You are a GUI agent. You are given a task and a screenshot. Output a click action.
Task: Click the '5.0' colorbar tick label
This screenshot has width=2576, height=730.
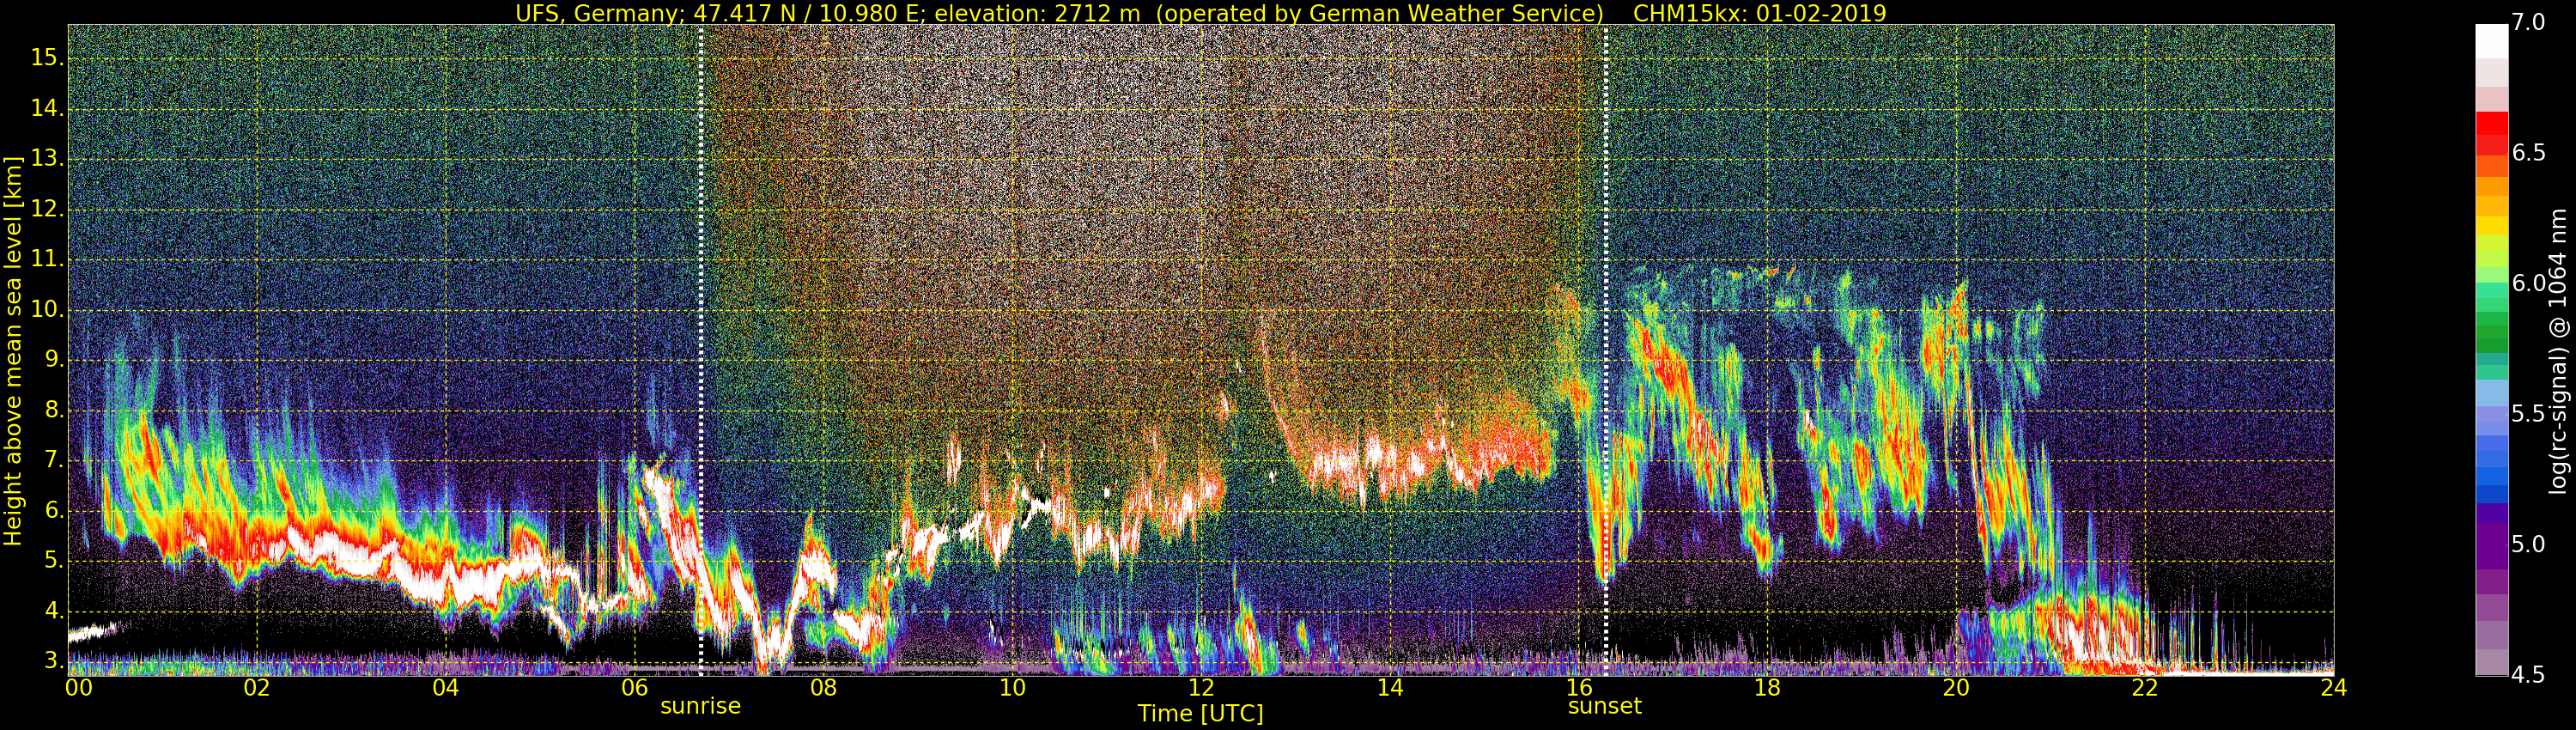click(2529, 544)
